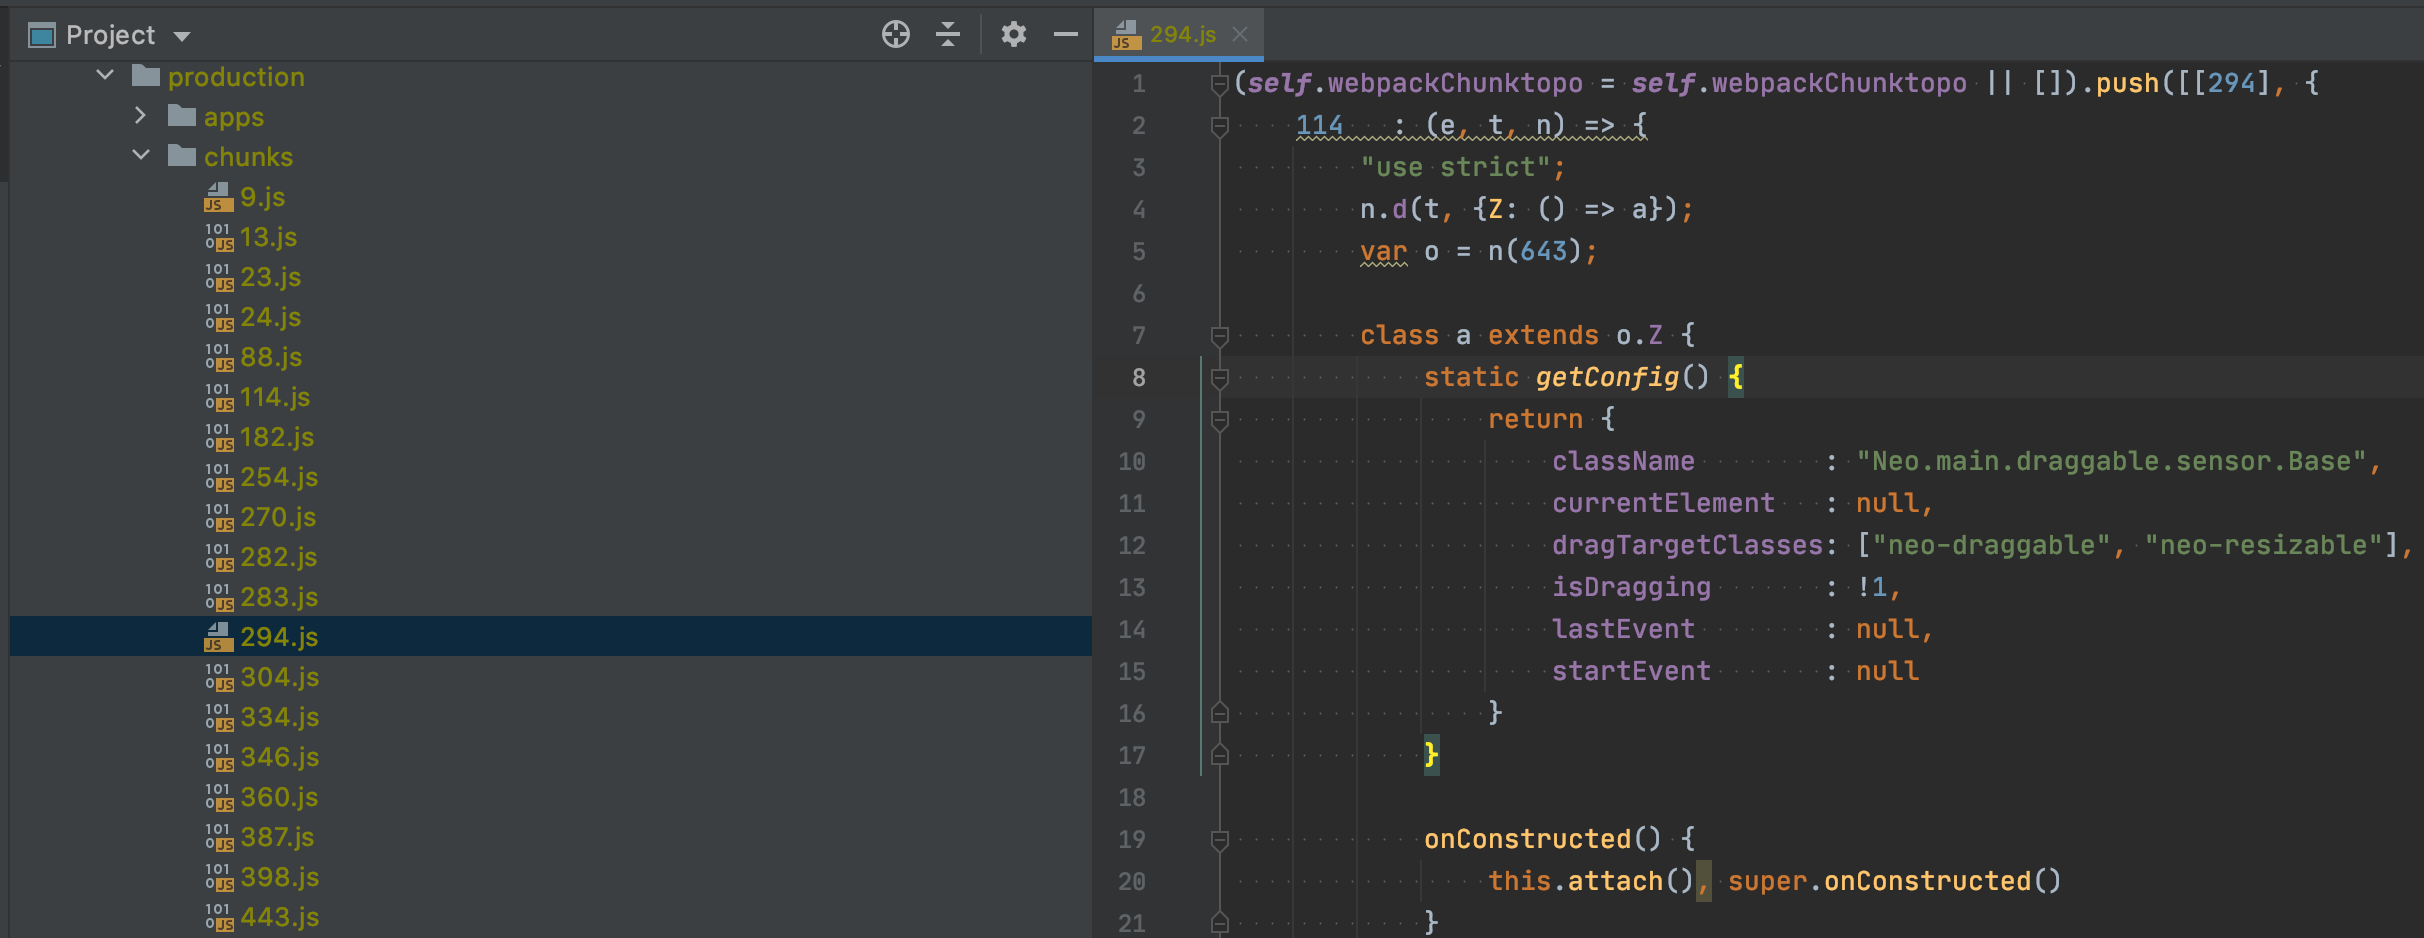The width and height of the screenshot is (2424, 938).
Task: Click n(643) on line 5
Action: (1535, 251)
